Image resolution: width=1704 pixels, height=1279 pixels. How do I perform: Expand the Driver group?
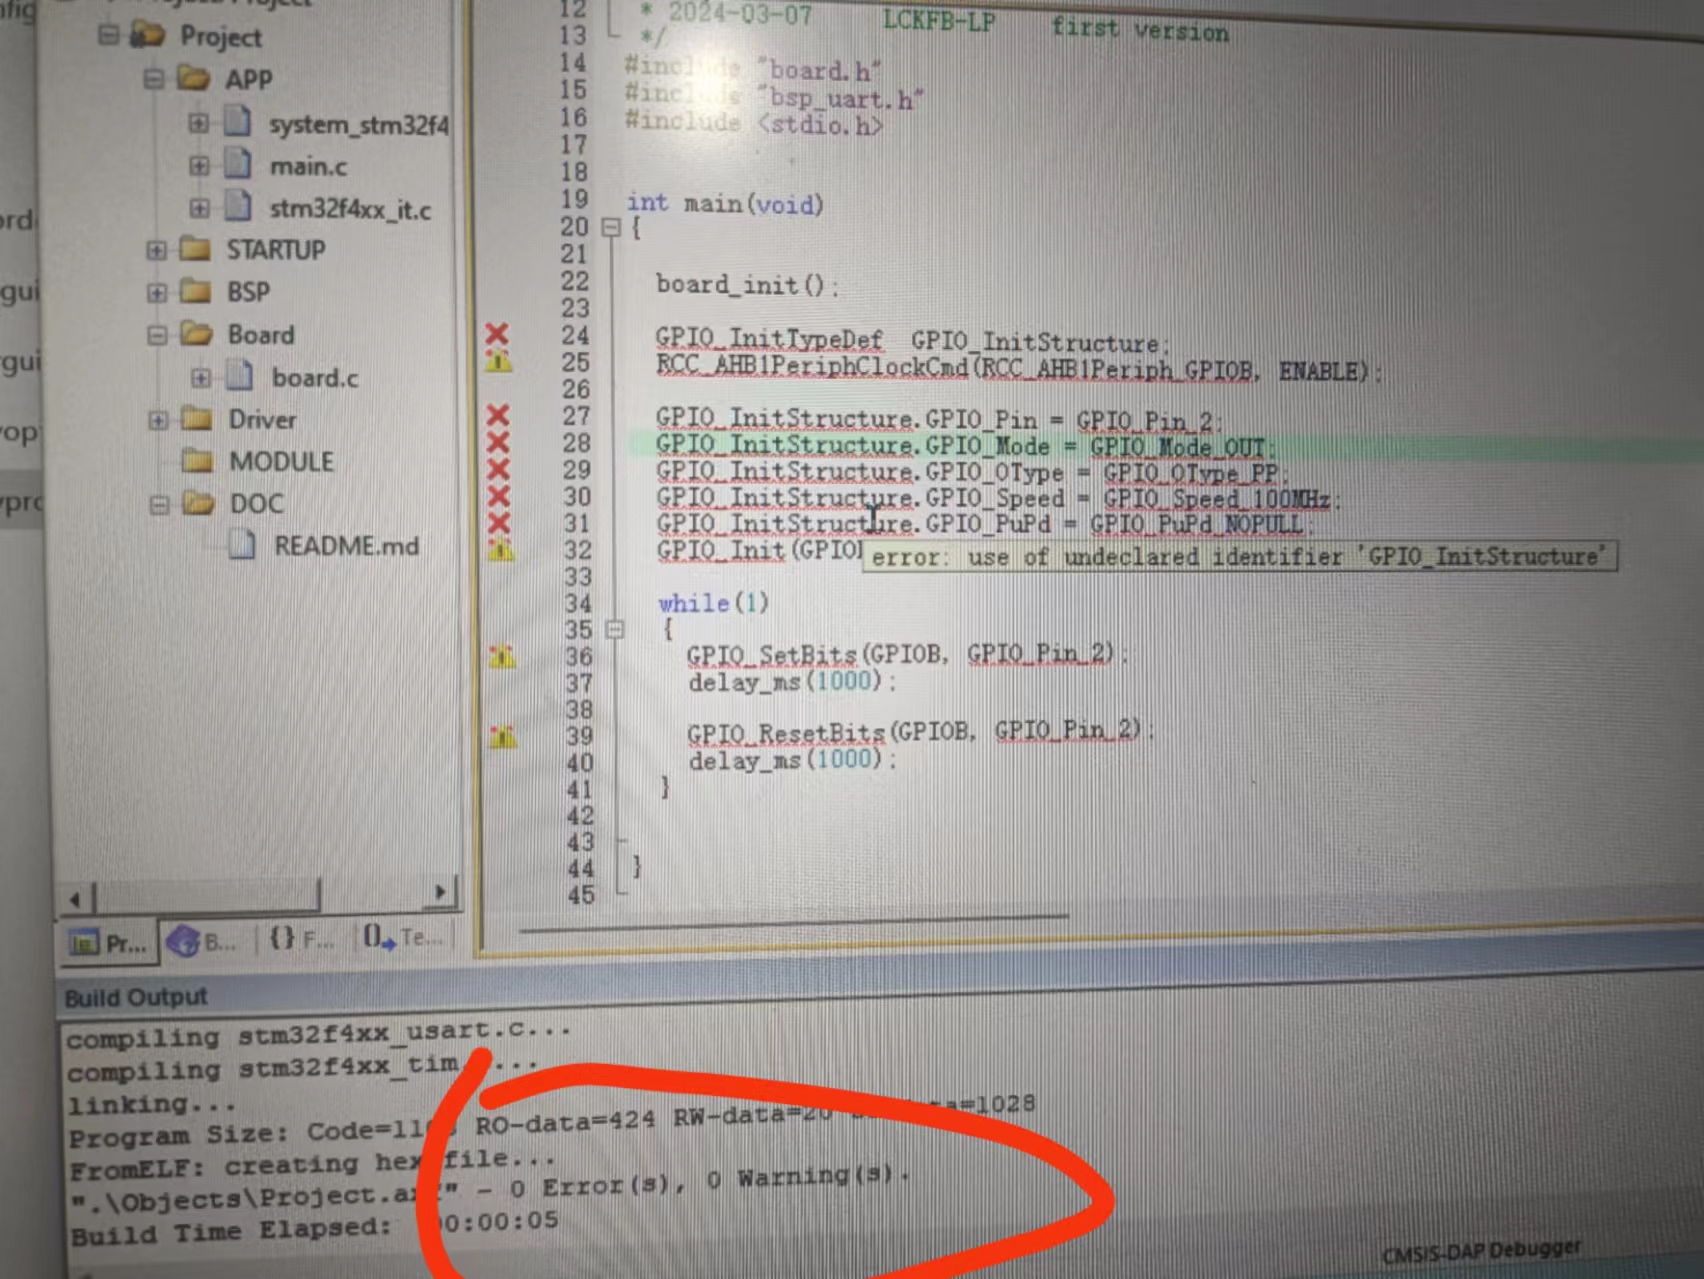158,420
